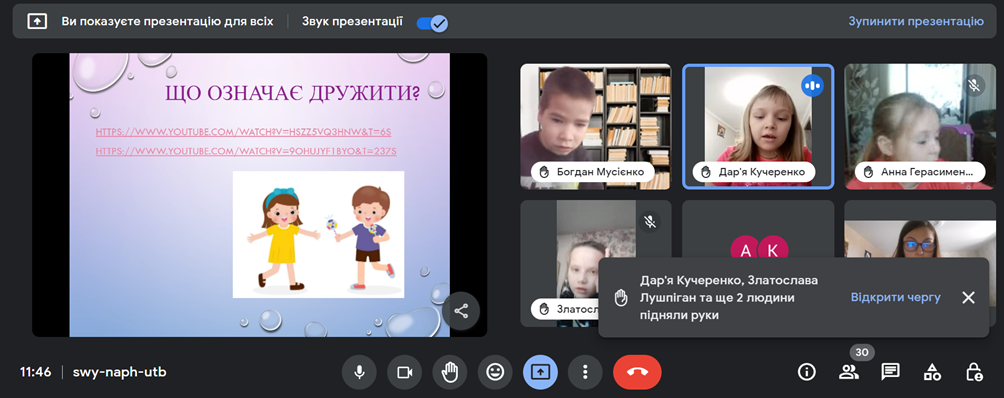Toggle the presentation audio switch
Image resolution: width=1004 pixels, height=398 pixels.
(x=432, y=23)
